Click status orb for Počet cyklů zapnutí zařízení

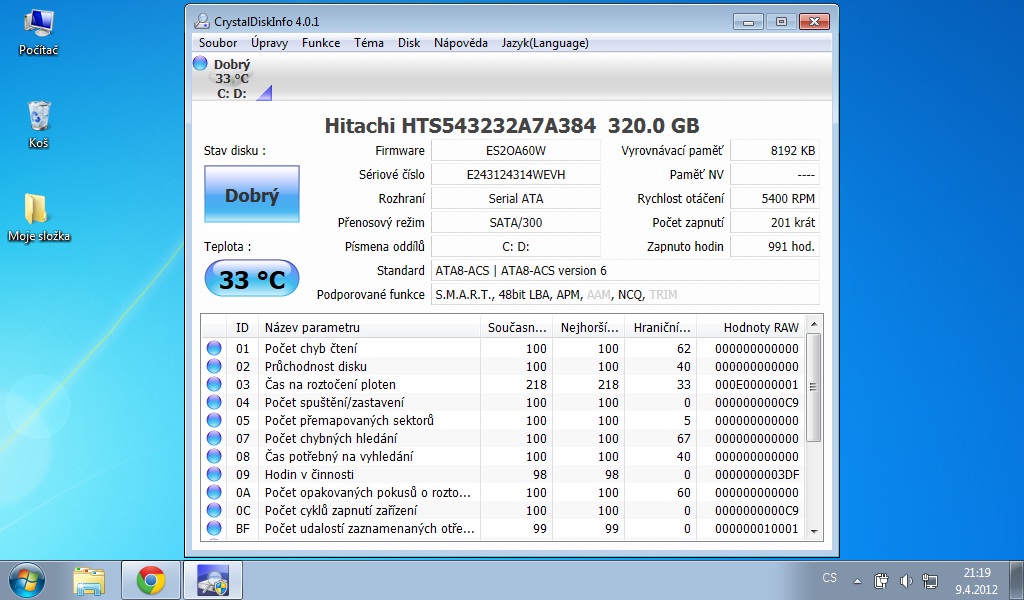[214, 510]
